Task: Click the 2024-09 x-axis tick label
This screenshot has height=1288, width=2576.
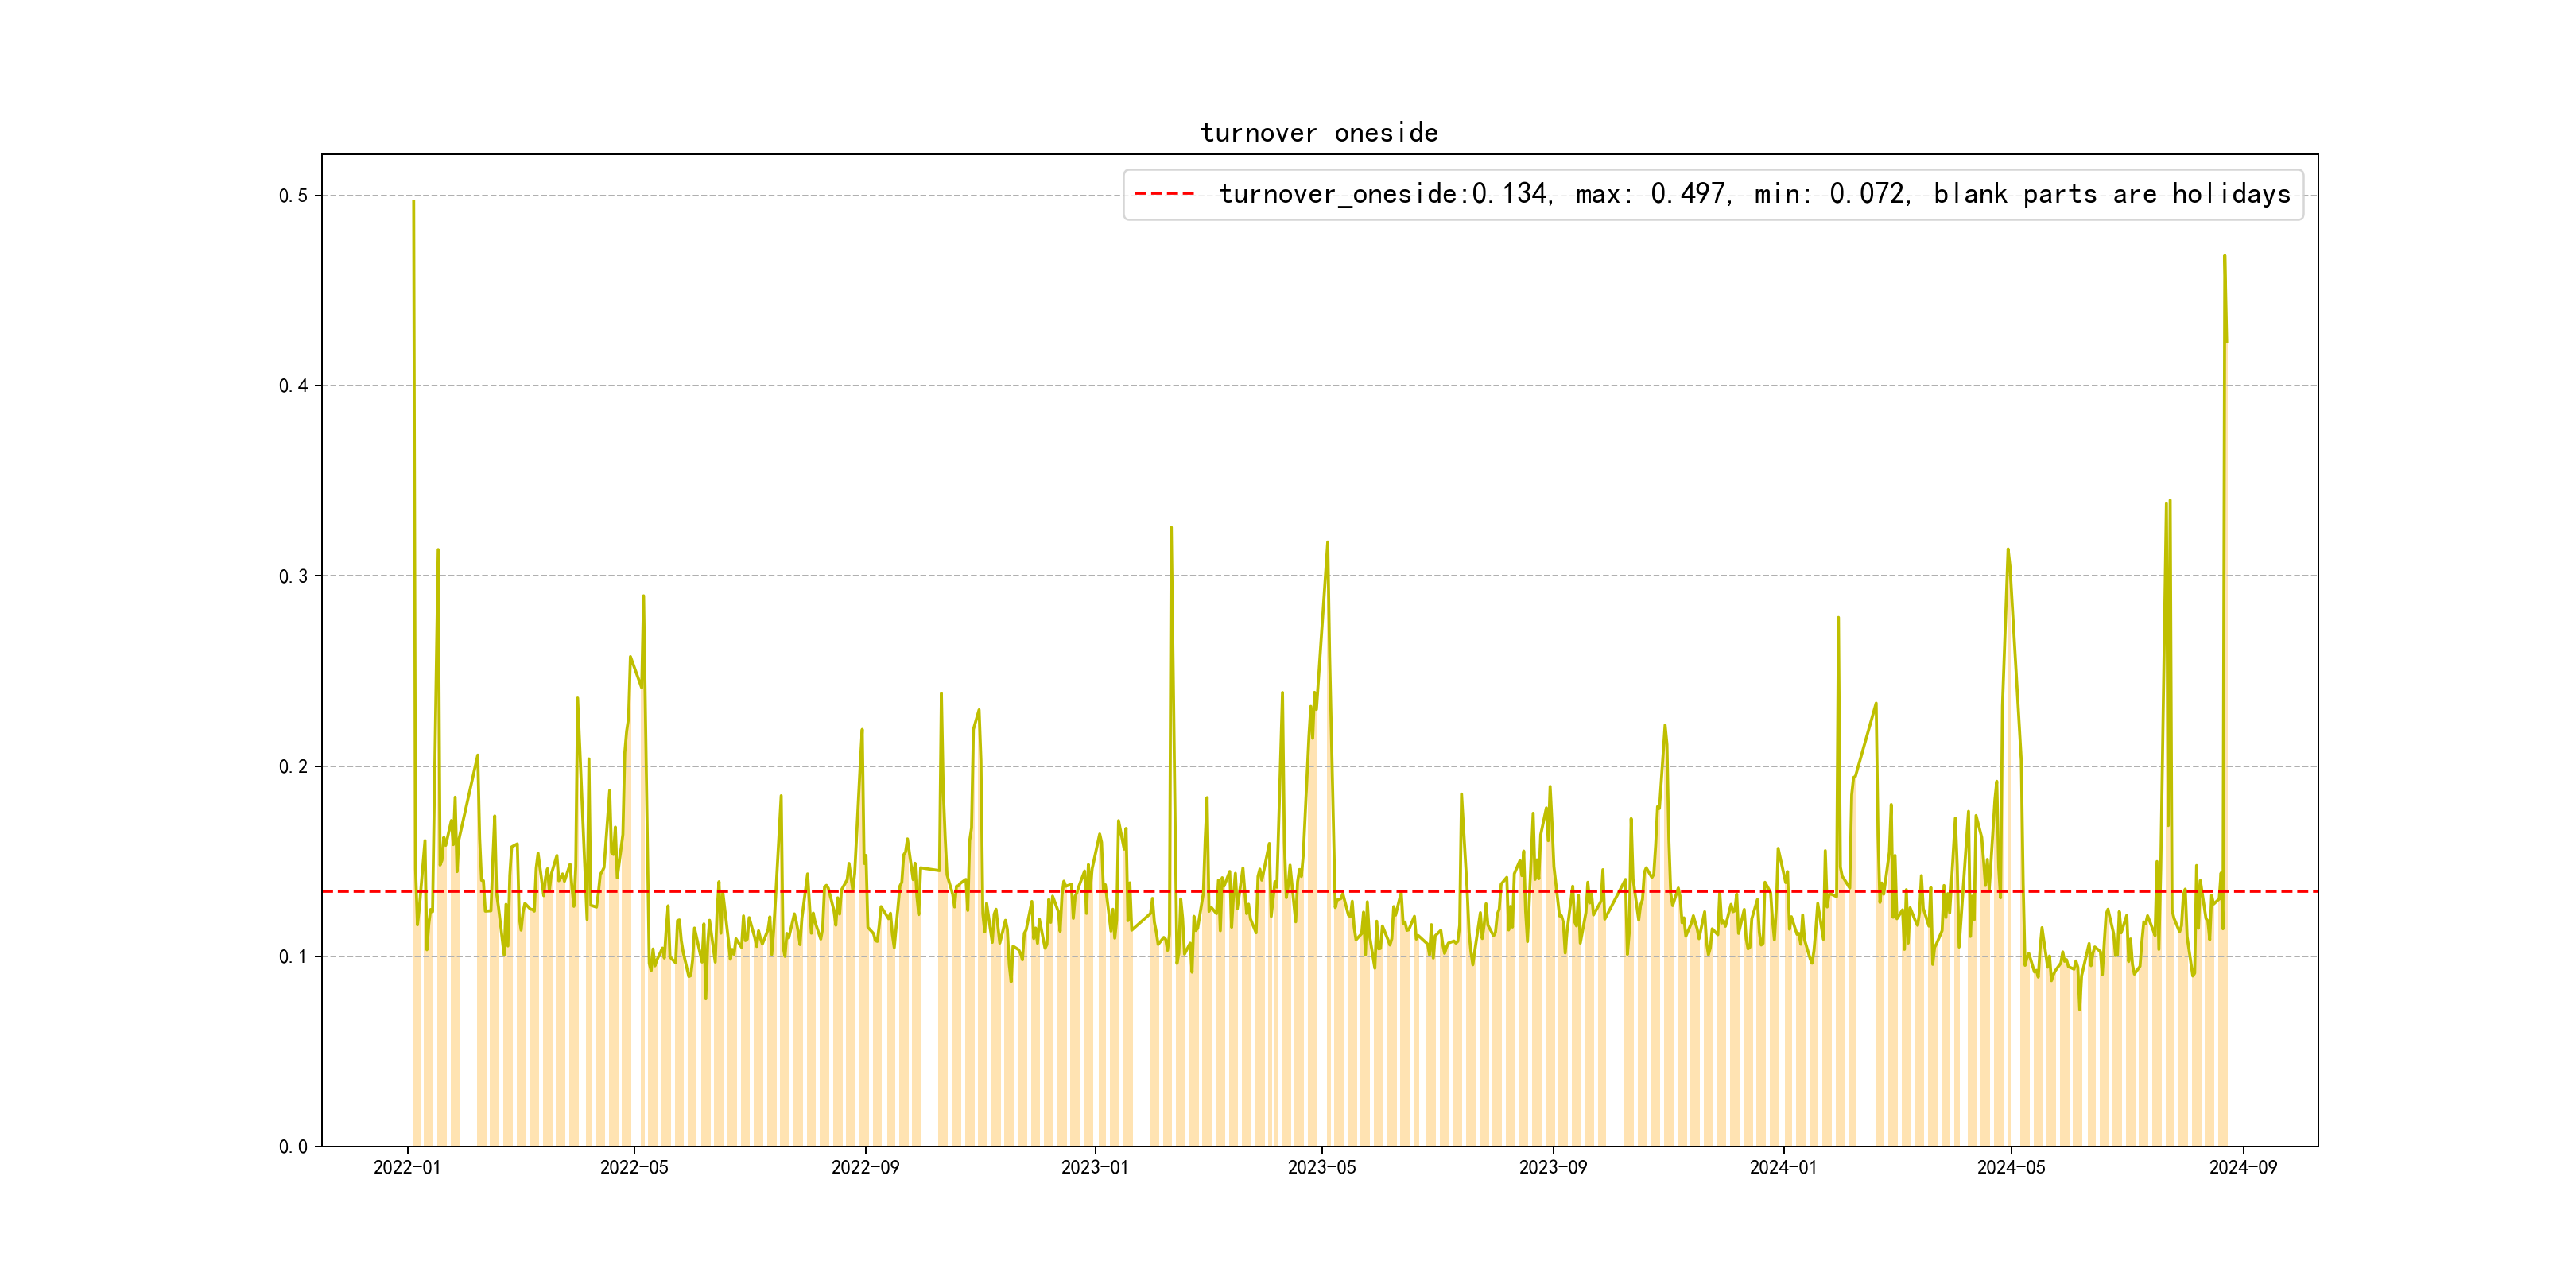Action: 2242,1168
